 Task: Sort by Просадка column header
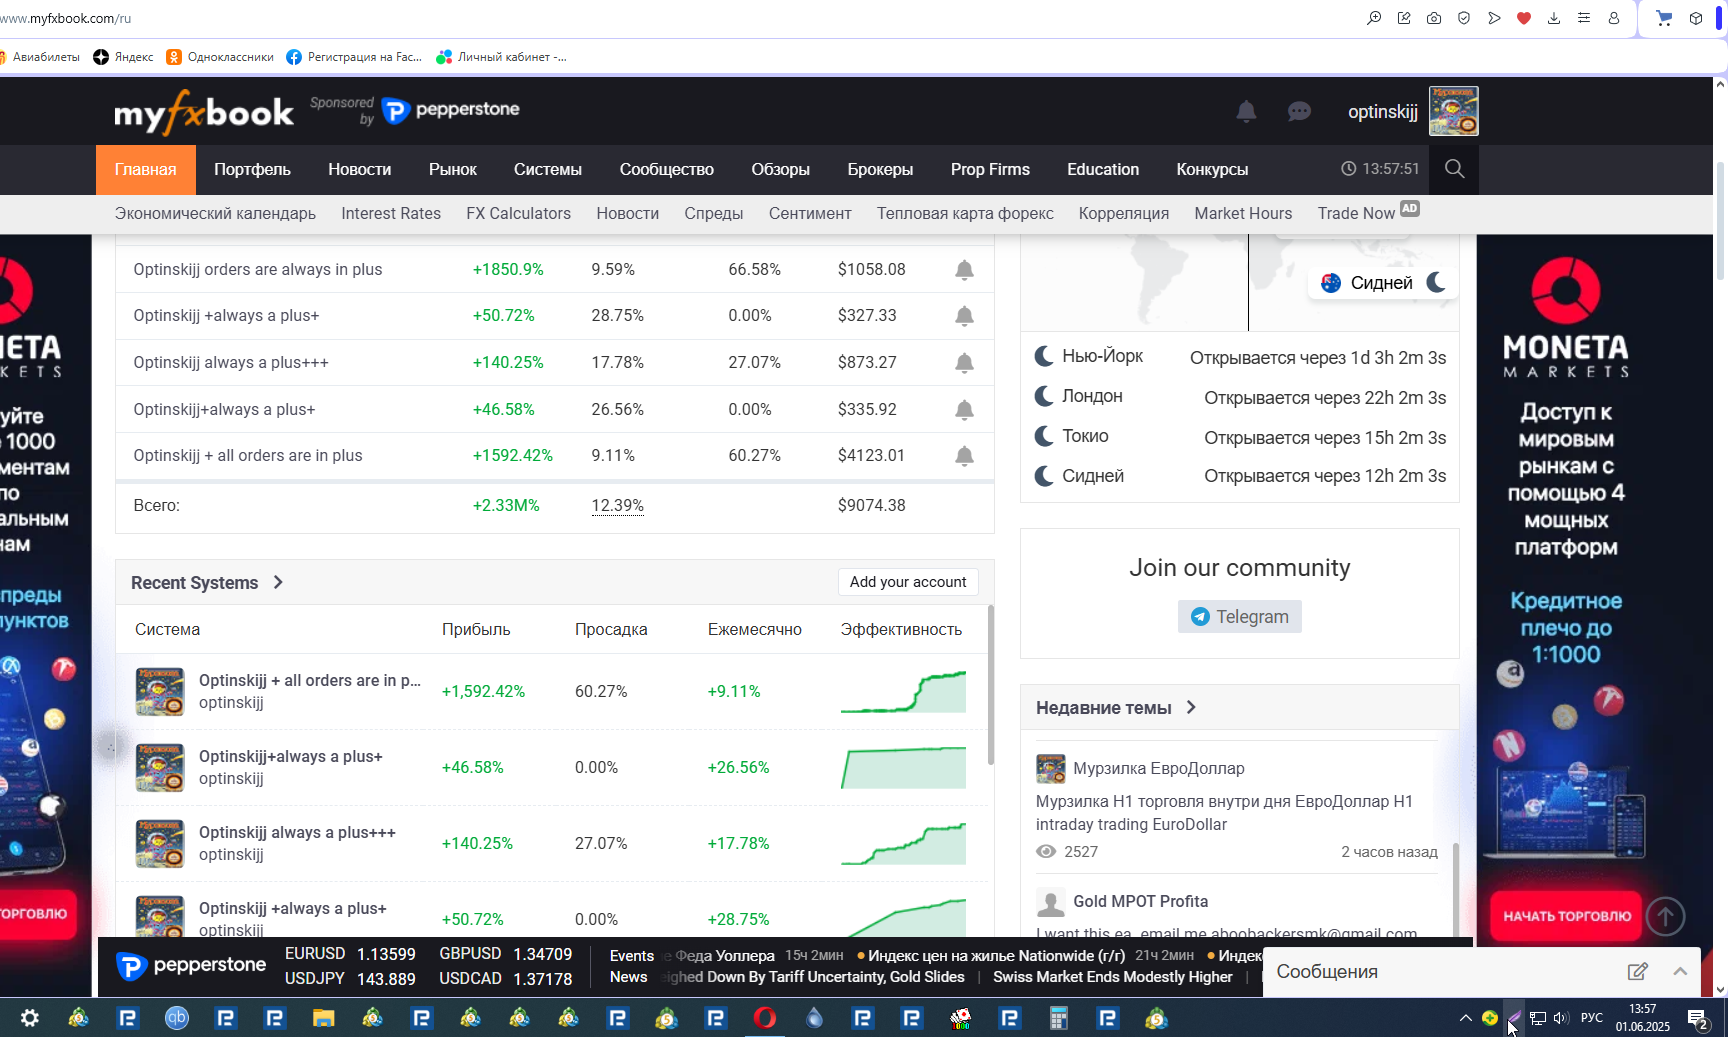click(x=611, y=629)
